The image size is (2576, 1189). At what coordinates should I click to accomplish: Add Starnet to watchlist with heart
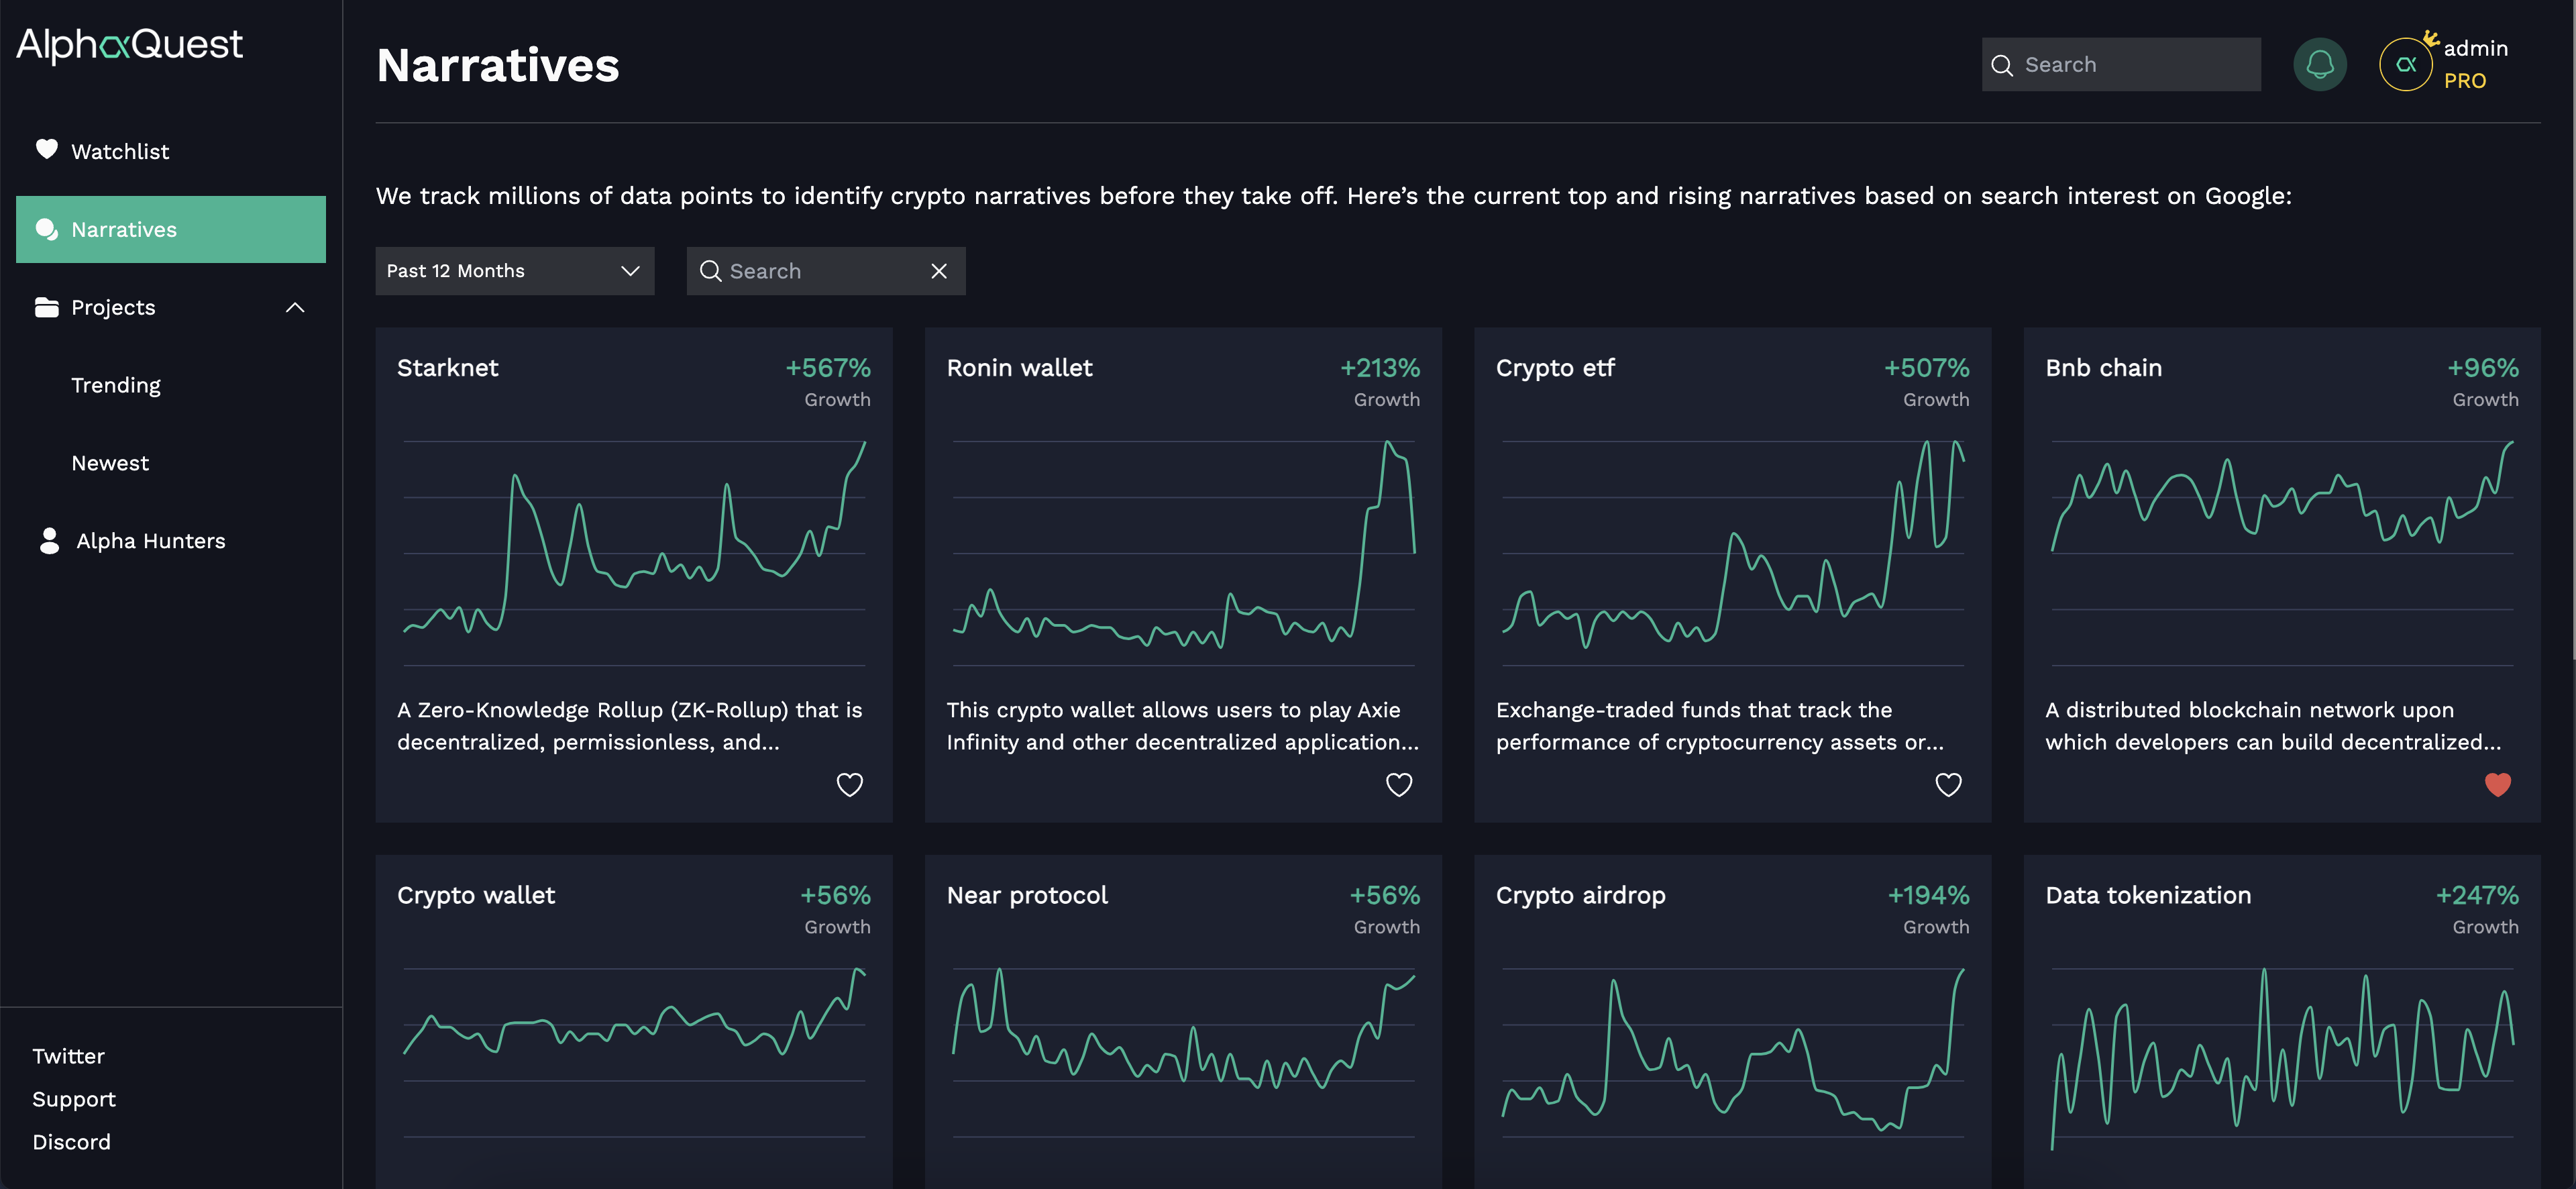tap(849, 785)
